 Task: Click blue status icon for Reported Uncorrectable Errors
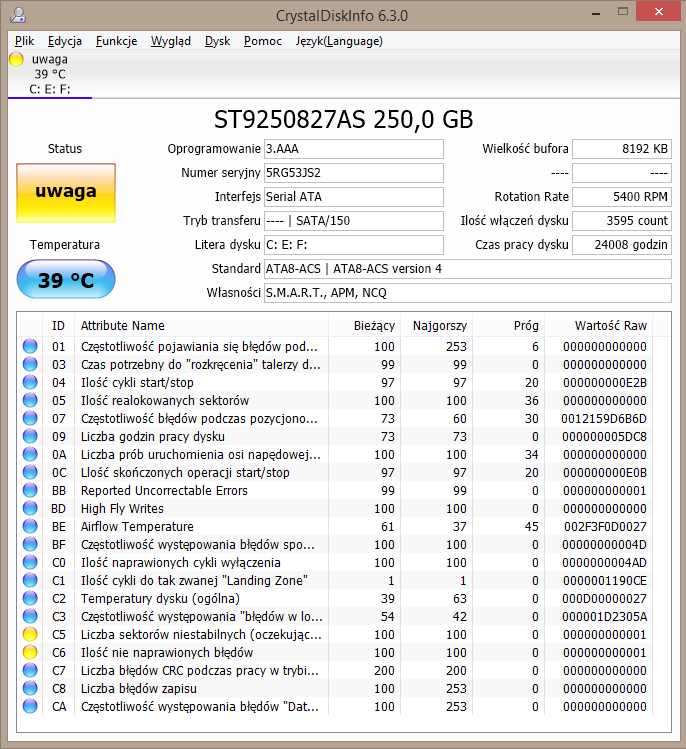coord(31,491)
